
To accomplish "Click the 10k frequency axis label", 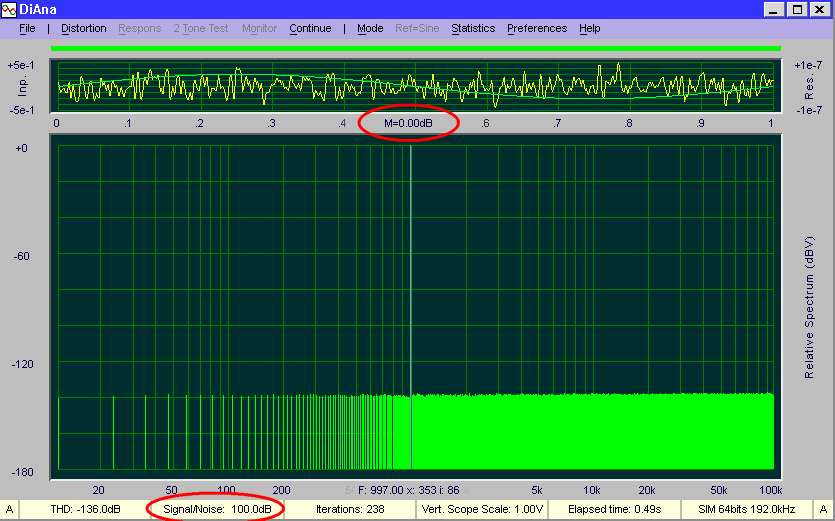I will [x=592, y=490].
